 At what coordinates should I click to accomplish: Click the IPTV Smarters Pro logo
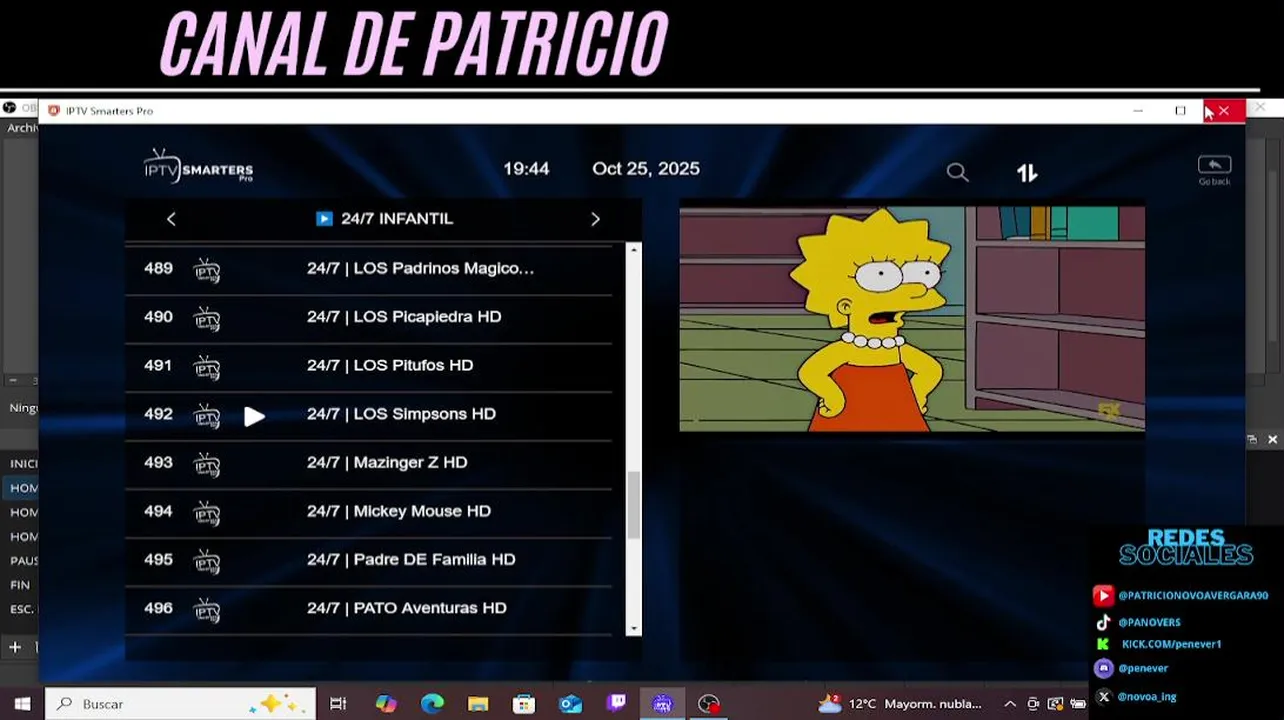(198, 166)
